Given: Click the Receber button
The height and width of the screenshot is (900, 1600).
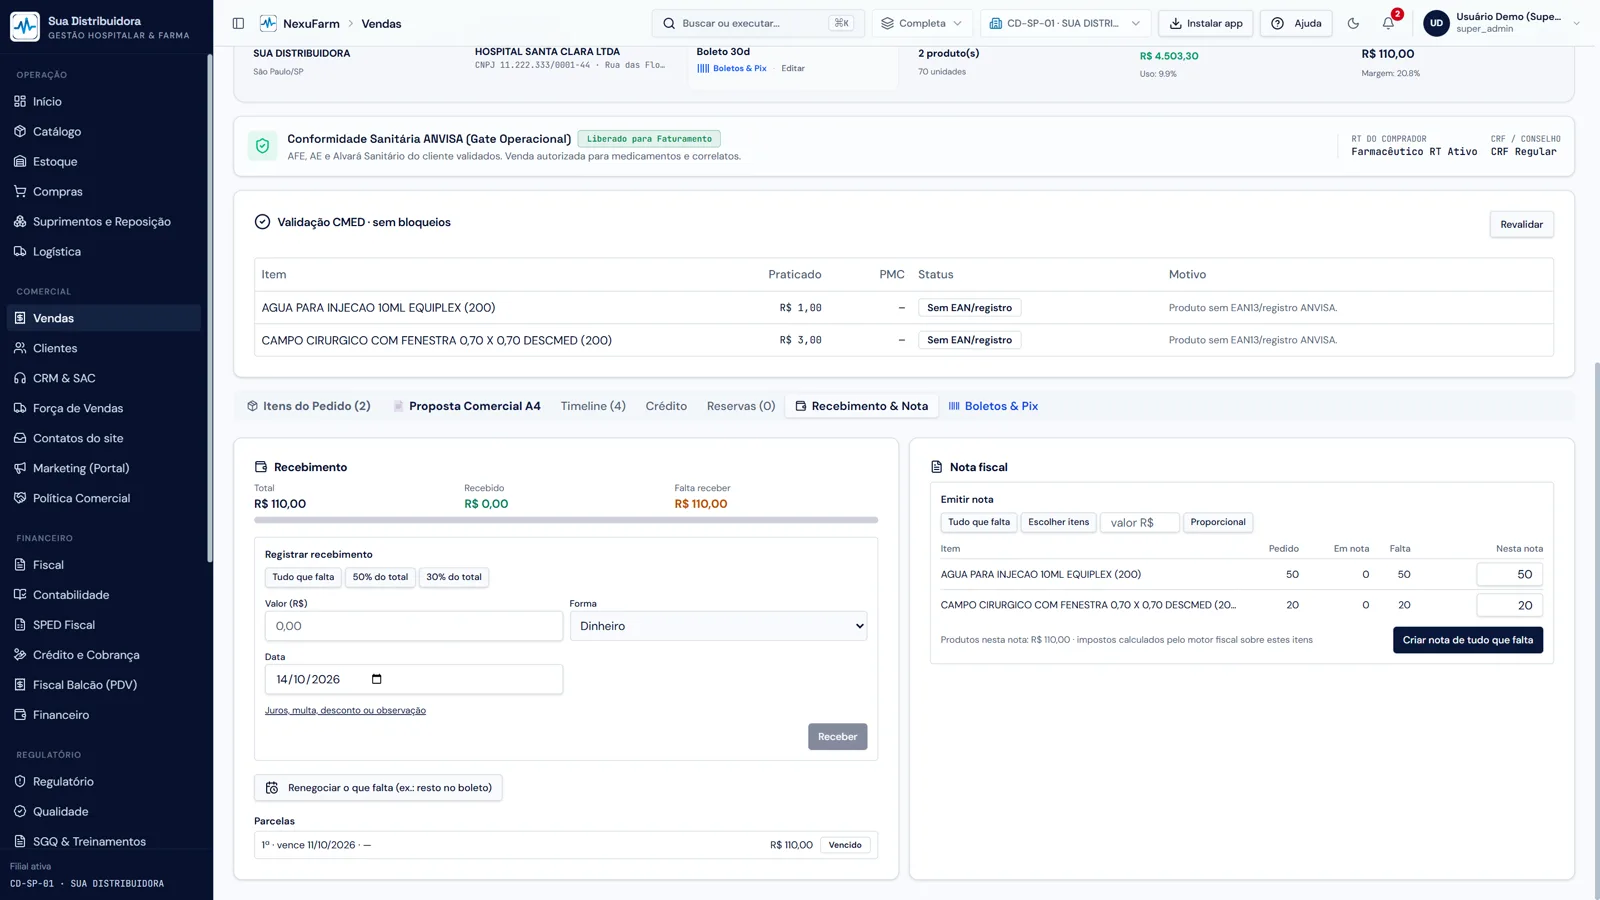Looking at the screenshot, I should click(x=837, y=737).
